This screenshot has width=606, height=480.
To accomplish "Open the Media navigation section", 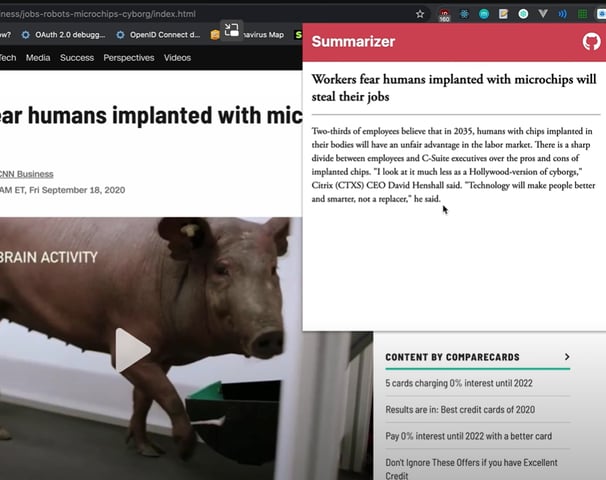I will (38, 58).
